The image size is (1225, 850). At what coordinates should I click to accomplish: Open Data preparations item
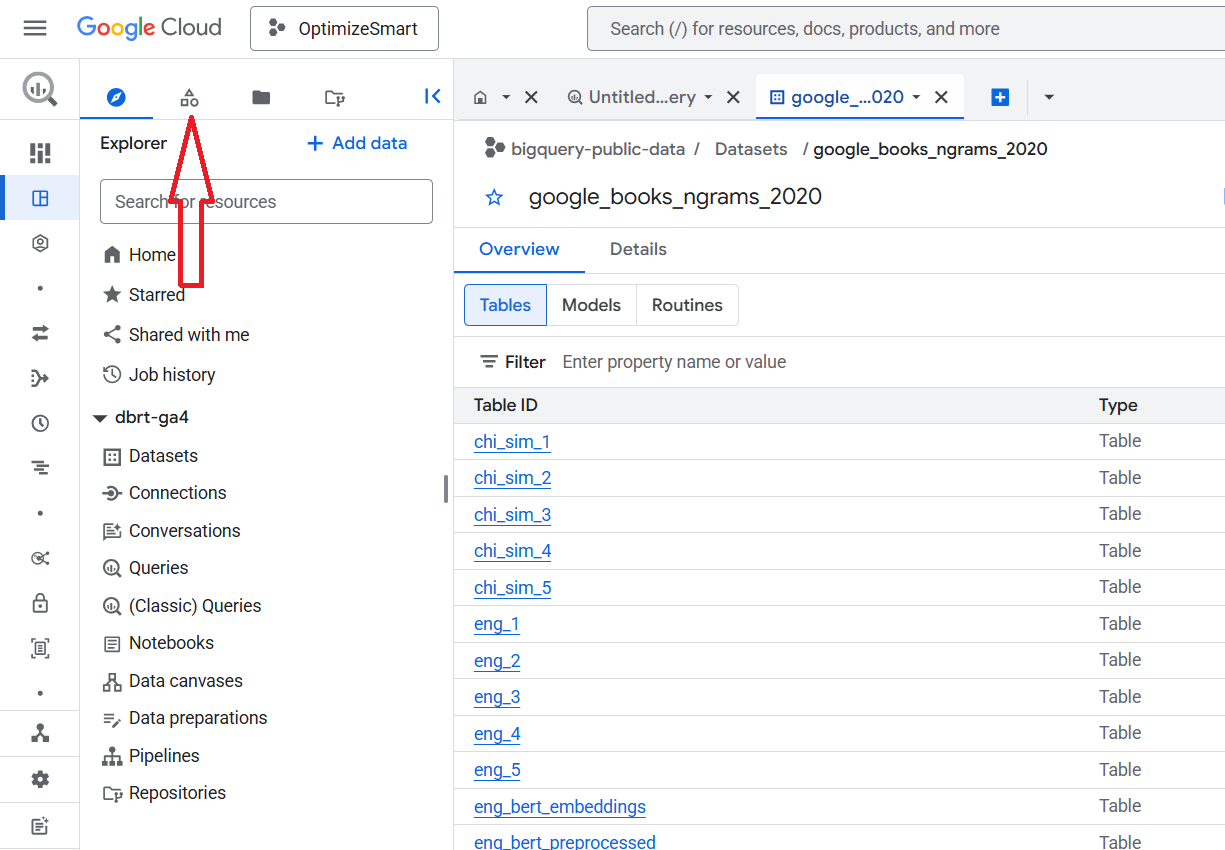click(185, 718)
